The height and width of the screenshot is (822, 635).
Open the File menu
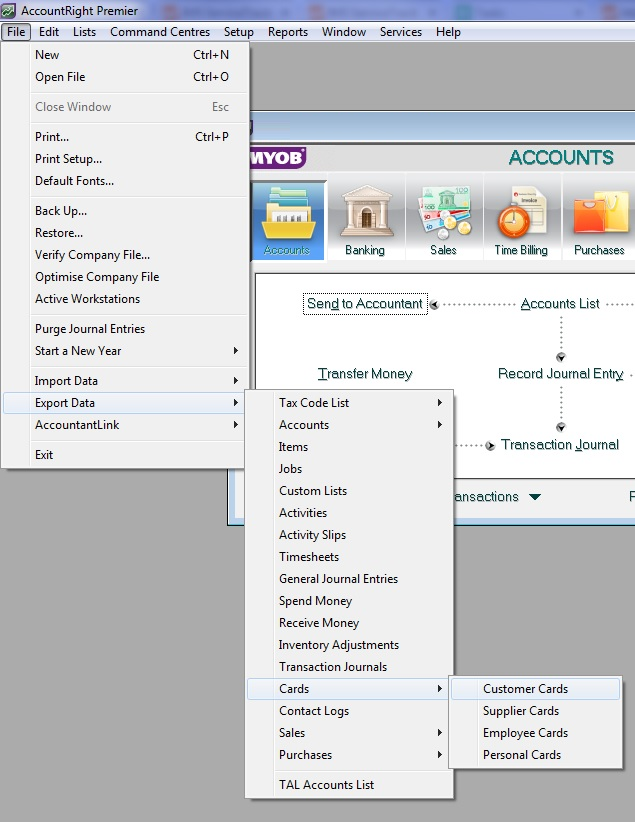coord(16,32)
